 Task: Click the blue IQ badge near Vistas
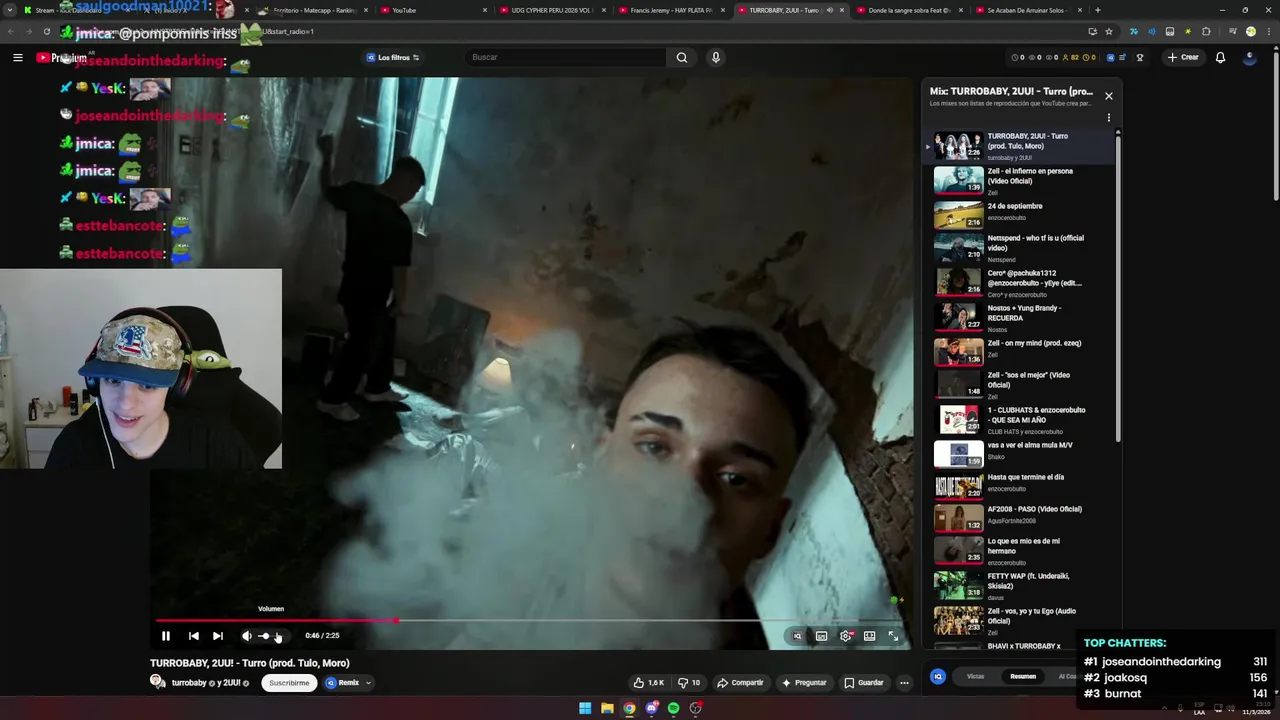point(938,676)
